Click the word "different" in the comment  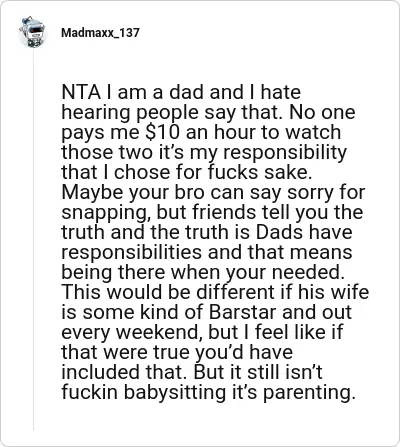pyautogui.click(x=235, y=292)
